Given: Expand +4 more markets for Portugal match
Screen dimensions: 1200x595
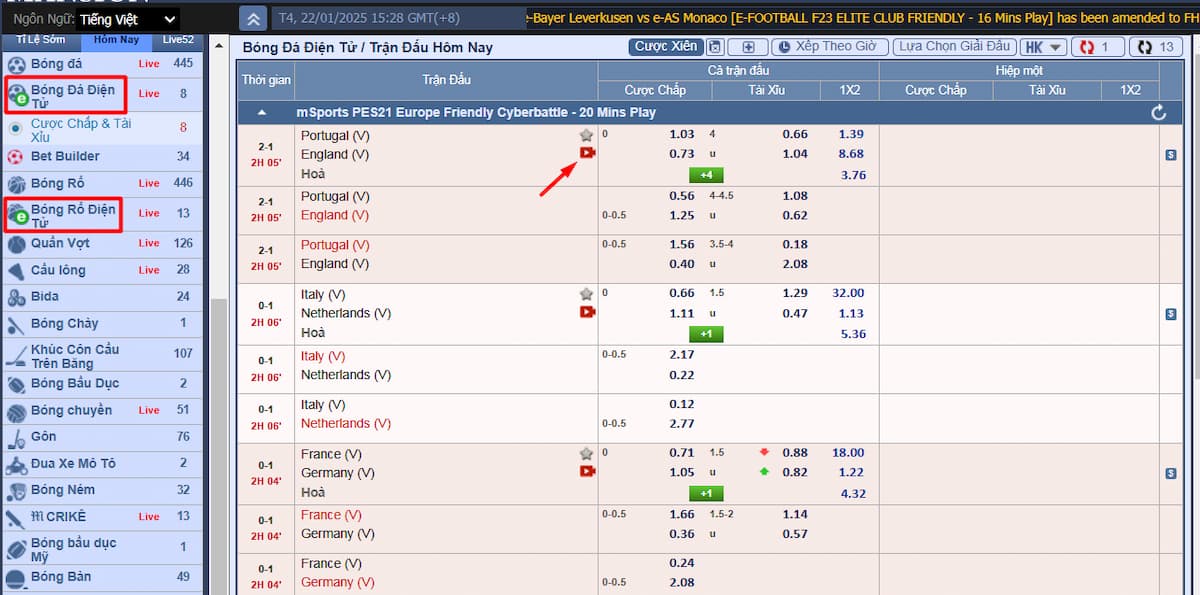Looking at the screenshot, I should coord(705,175).
